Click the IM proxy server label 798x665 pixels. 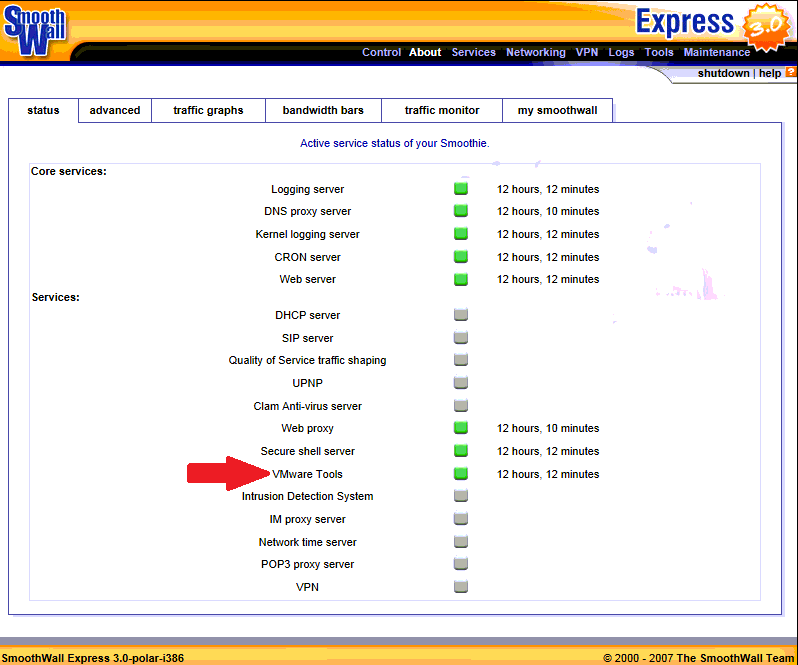307,519
